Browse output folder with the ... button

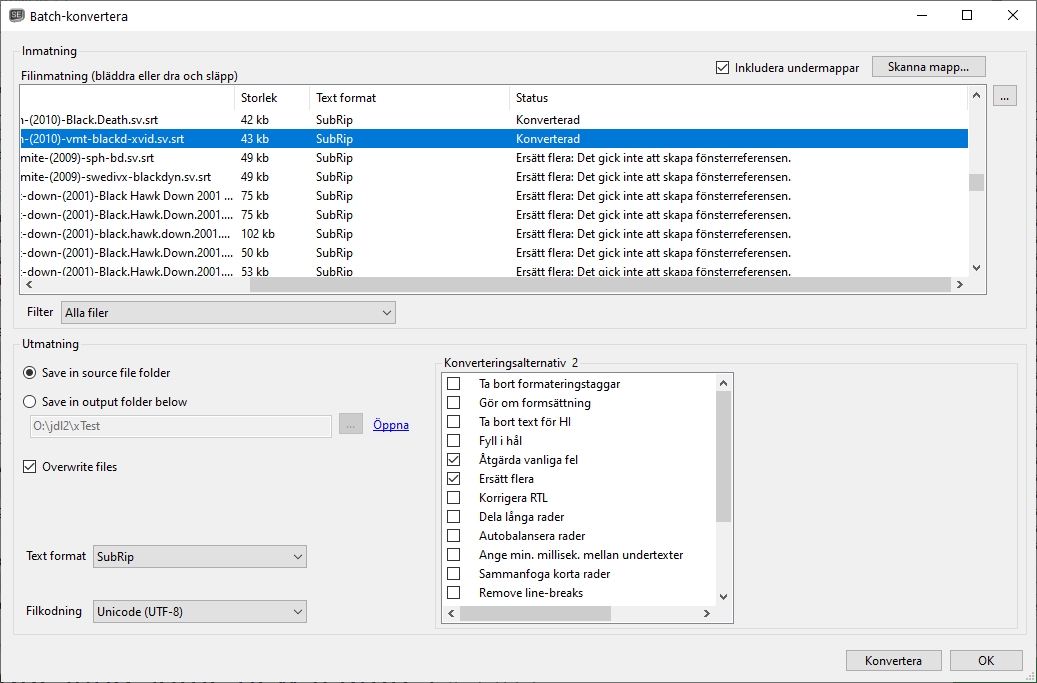(x=350, y=425)
